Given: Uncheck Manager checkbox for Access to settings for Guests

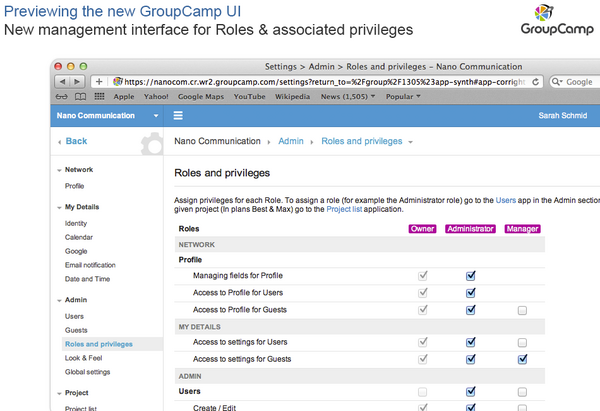Looking at the screenshot, I should point(522,359).
